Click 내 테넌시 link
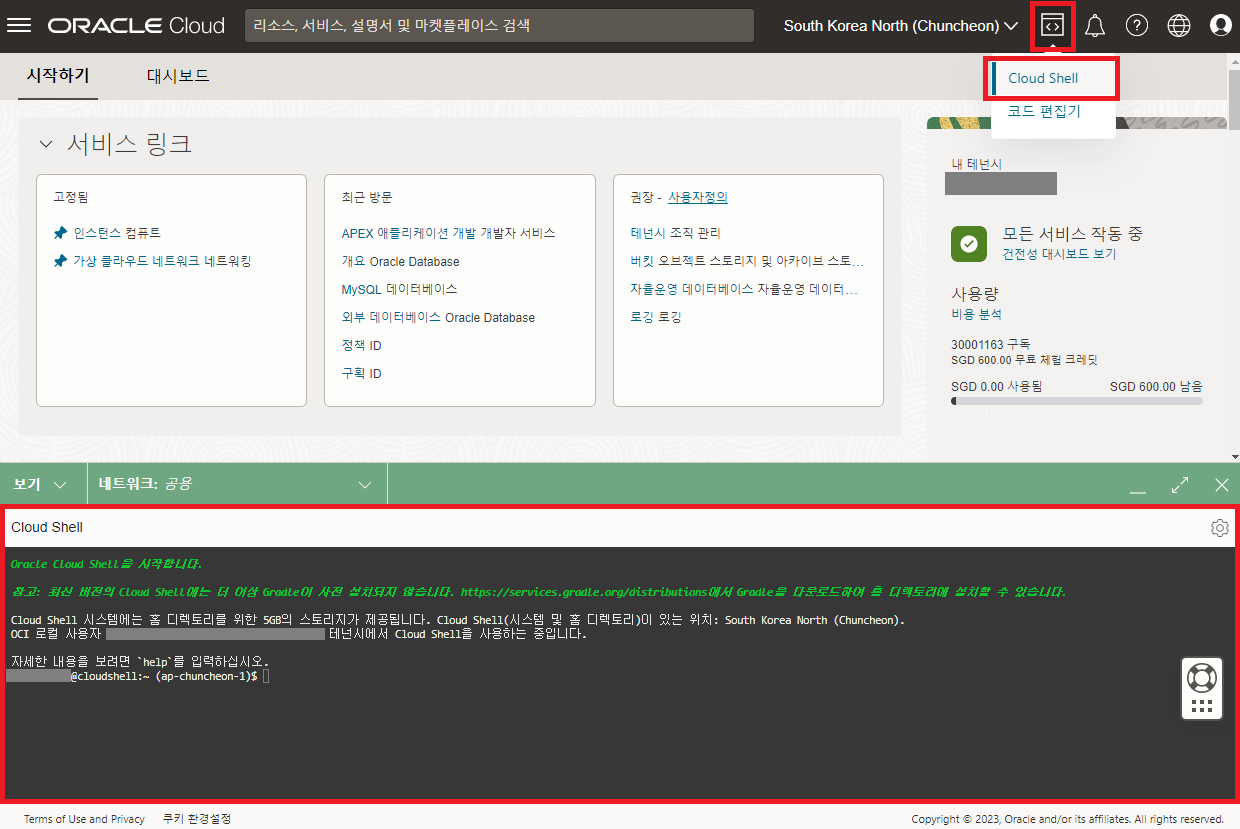1240x829 pixels. point(977,164)
